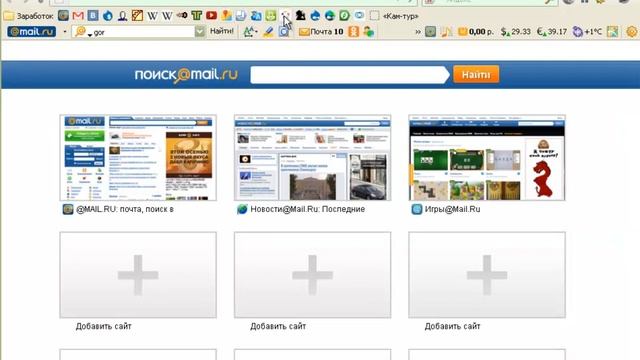Click the поиск@mail.ru logo
Image resolution: width=640 pixels, height=360 pixels.
(186, 75)
